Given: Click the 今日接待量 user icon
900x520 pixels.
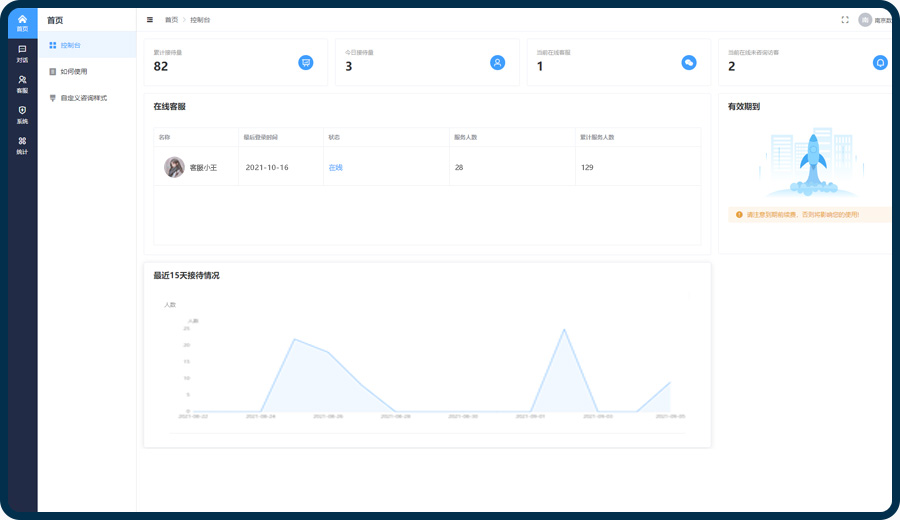Looking at the screenshot, I should coord(497,62).
